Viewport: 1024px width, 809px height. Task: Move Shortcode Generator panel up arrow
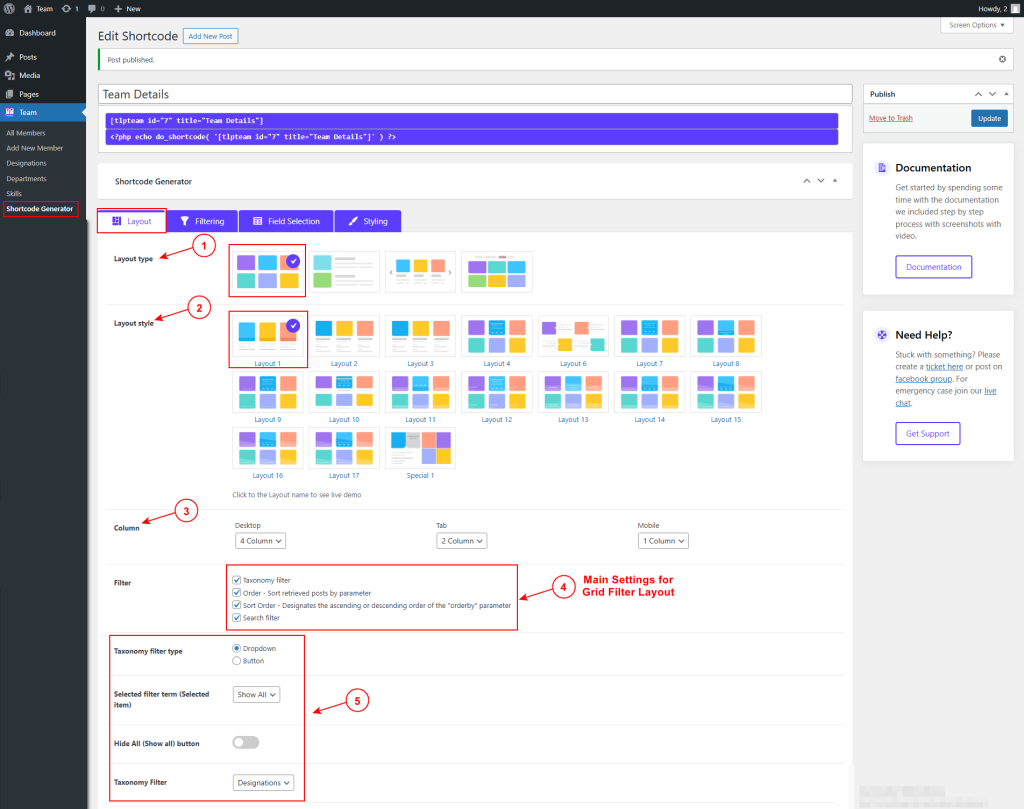(807, 181)
